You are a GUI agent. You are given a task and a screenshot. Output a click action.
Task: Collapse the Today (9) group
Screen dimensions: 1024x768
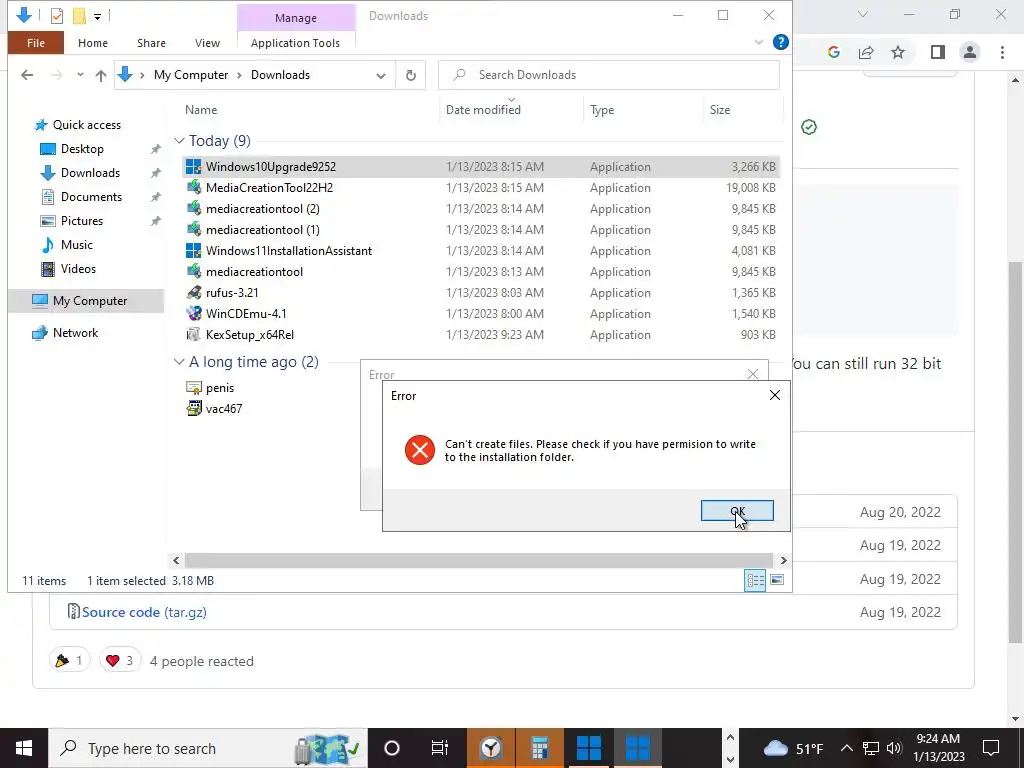(179, 141)
